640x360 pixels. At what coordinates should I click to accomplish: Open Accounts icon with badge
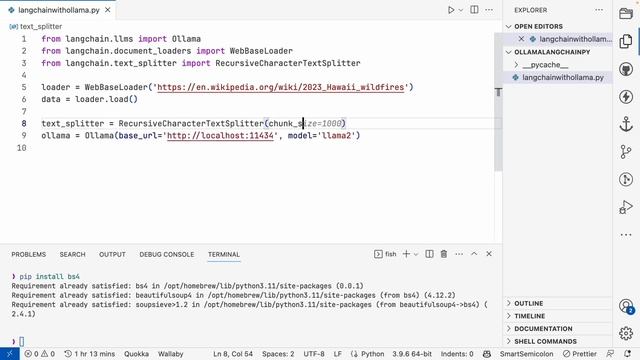coord(626,306)
